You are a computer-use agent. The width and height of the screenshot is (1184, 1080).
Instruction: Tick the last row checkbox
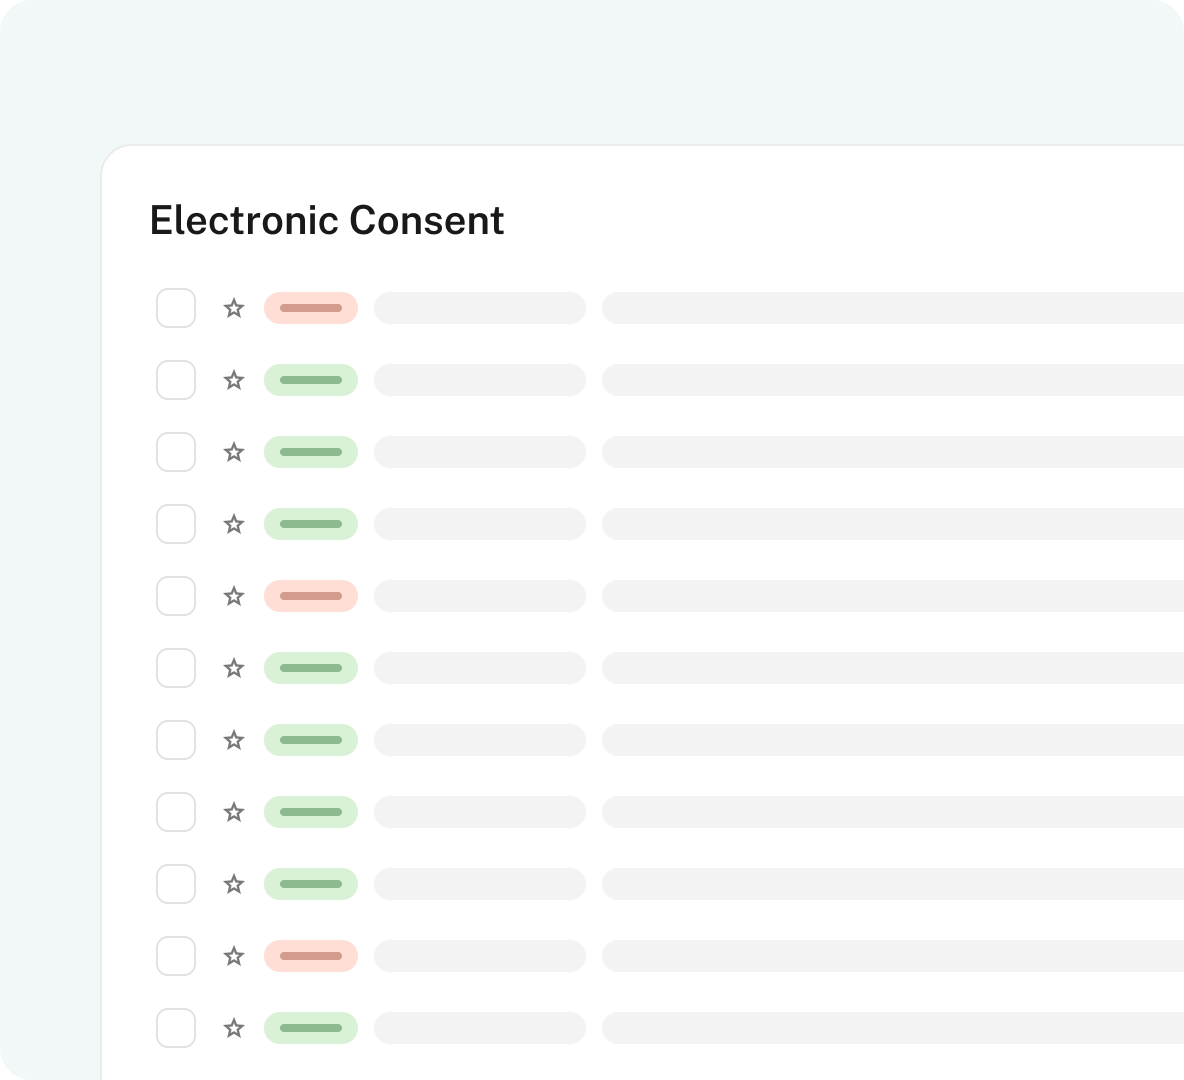click(176, 1028)
